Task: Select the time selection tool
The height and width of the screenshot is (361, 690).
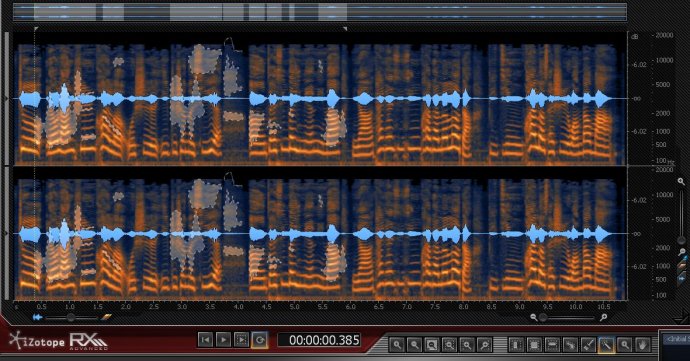Action: pos(517,345)
